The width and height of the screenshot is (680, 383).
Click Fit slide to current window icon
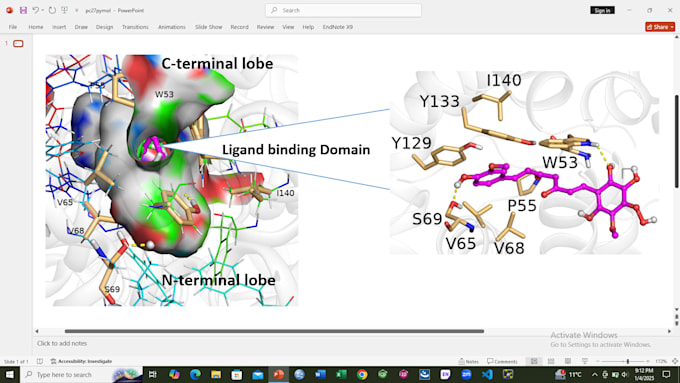click(x=675, y=361)
